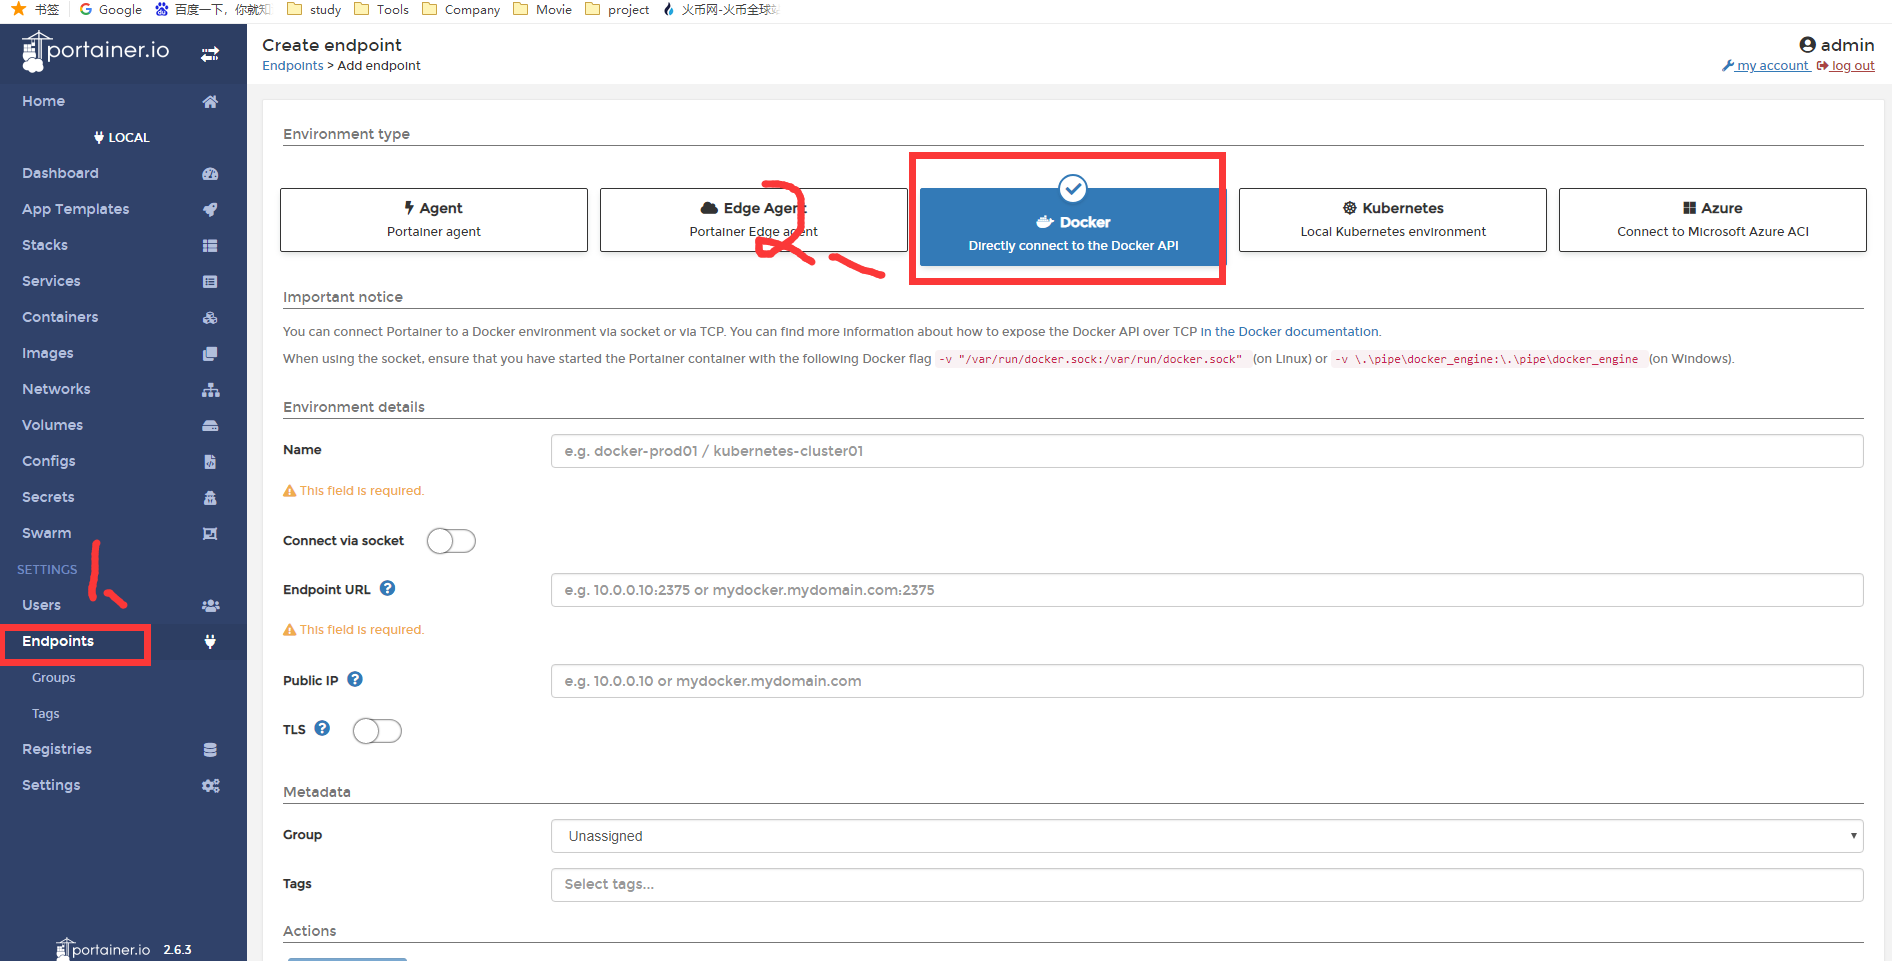This screenshot has width=1892, height=961.
Task: Click the Endpoints breadcrumb link
Action: (293, 66)
